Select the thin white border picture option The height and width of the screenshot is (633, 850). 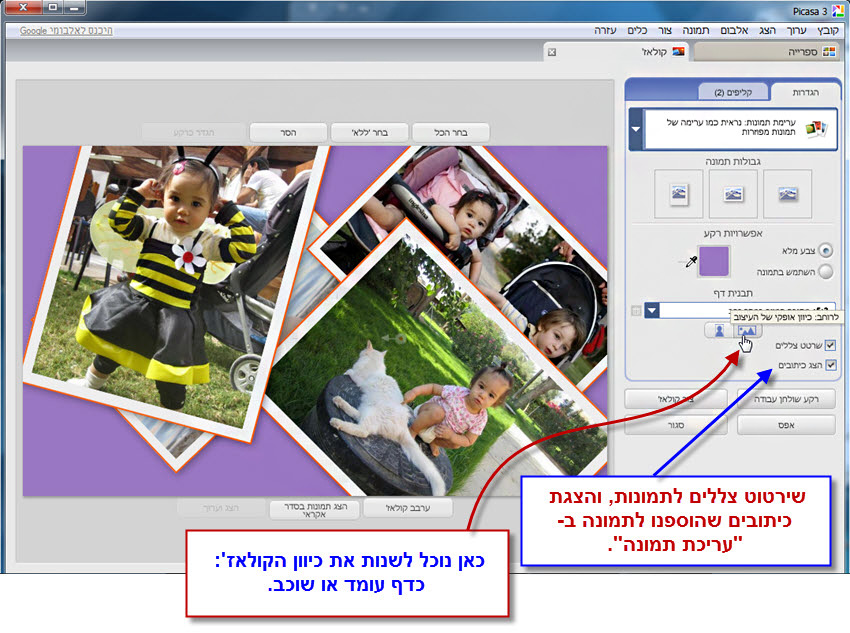pyautogui.click(x=733, y=193)
